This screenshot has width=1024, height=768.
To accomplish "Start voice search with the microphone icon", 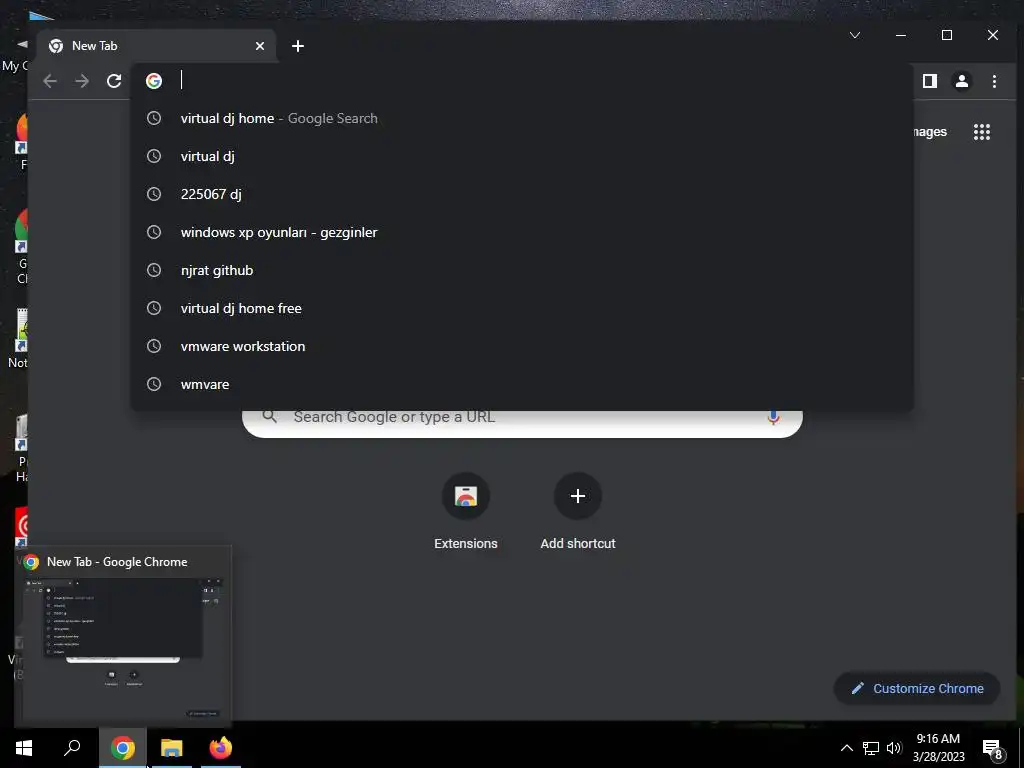I will [x=773, y=418].
